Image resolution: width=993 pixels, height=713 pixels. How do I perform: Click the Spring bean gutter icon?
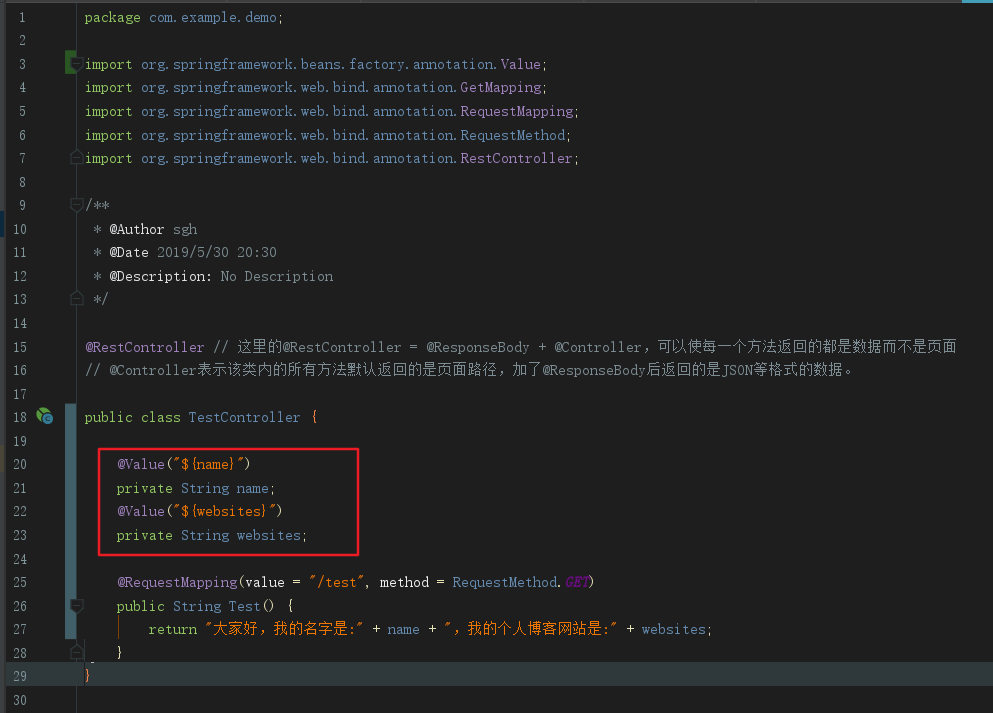pyautogui.click(x=44, y=416)
